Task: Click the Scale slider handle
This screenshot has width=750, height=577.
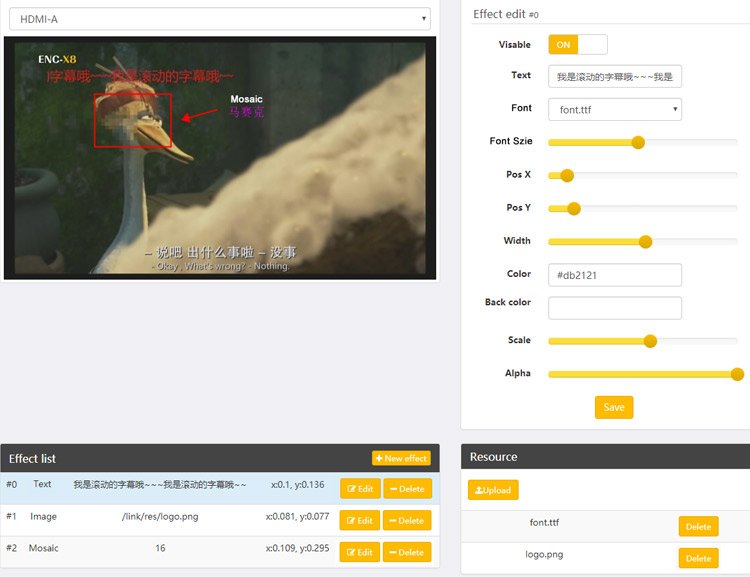Action: [x=650, y=341]
